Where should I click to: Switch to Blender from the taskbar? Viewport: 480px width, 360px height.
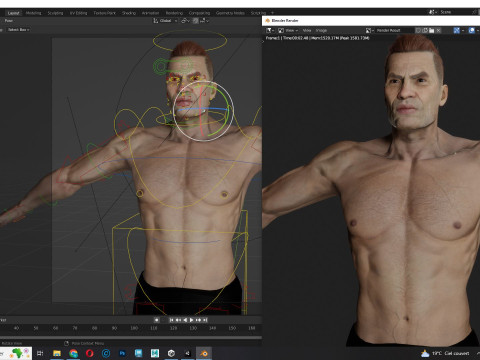tap(204, 353)
